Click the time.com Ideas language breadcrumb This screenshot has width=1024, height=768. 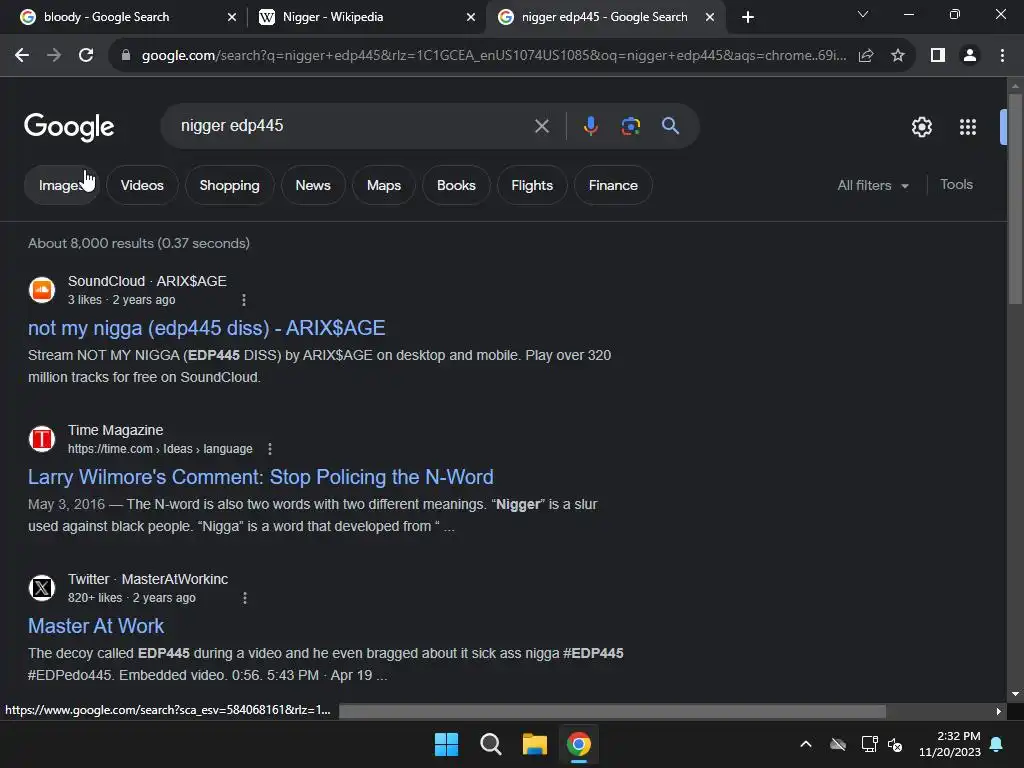[x=160, y=449]
